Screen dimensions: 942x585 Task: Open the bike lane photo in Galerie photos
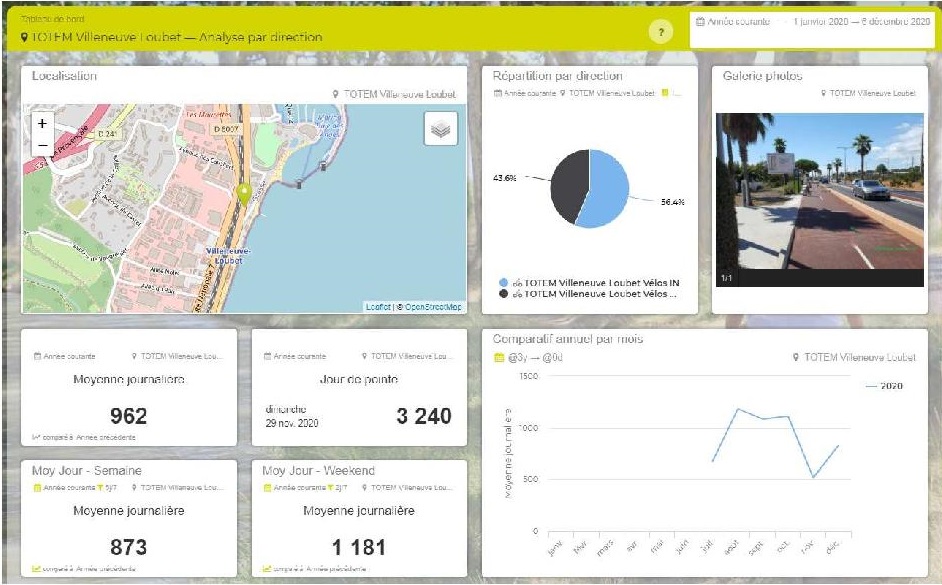[x=819, y=191]
